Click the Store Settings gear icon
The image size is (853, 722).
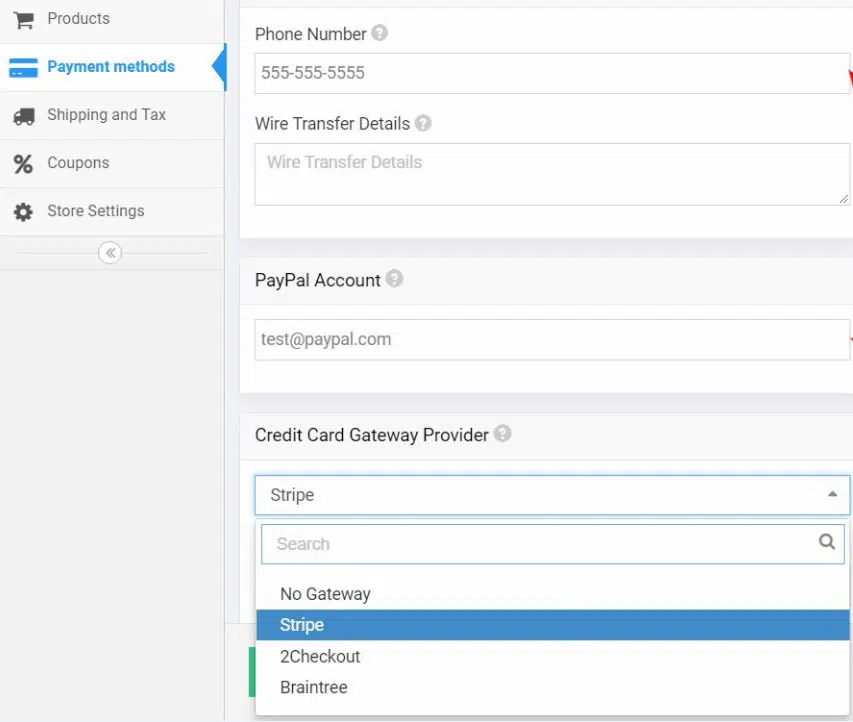23,211
